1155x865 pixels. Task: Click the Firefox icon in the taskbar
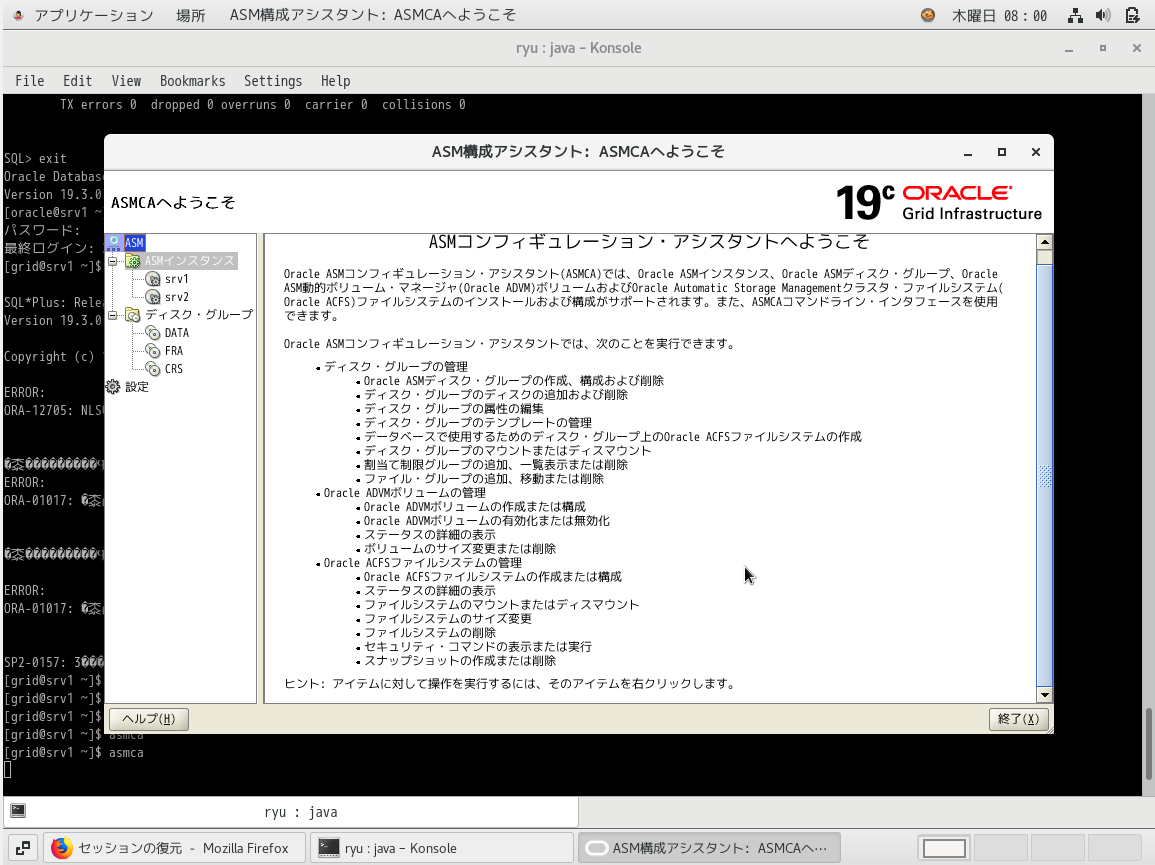click(x=62, y=848)
